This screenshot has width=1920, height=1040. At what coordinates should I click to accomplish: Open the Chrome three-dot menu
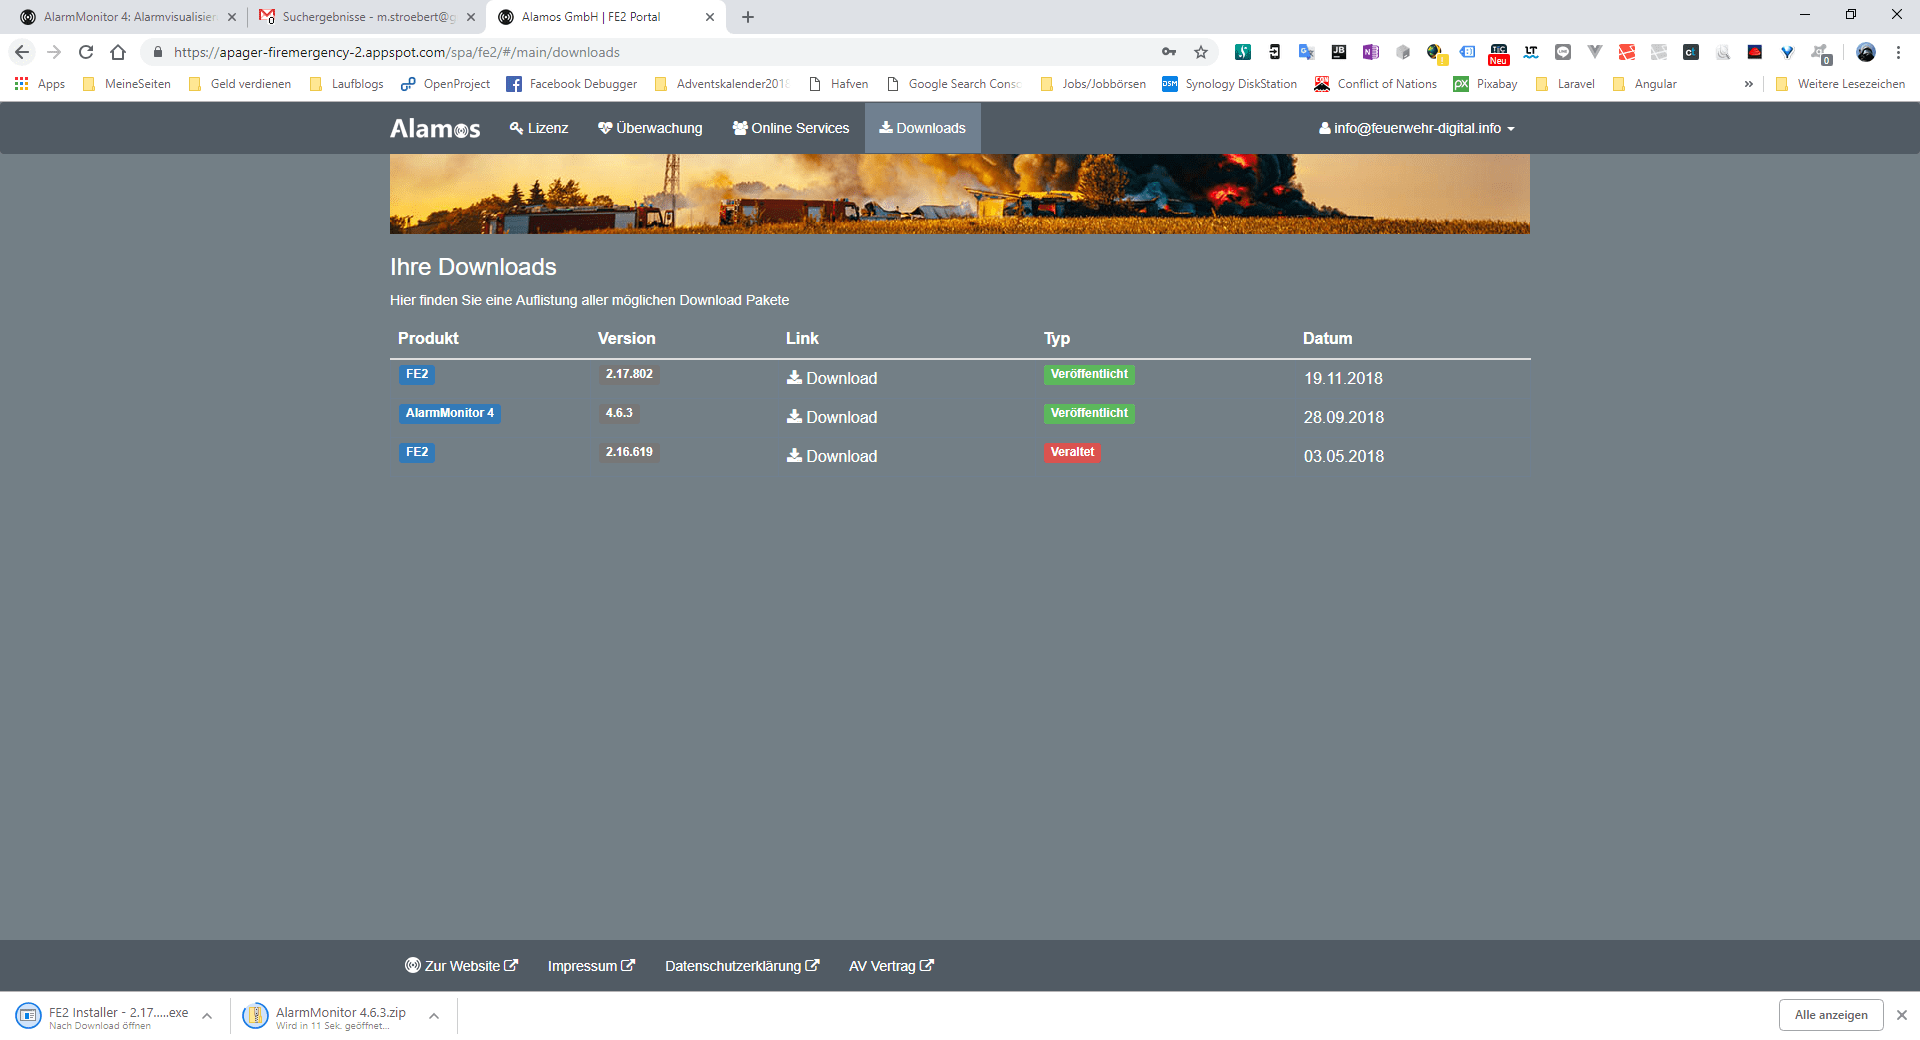[1898, 52]
